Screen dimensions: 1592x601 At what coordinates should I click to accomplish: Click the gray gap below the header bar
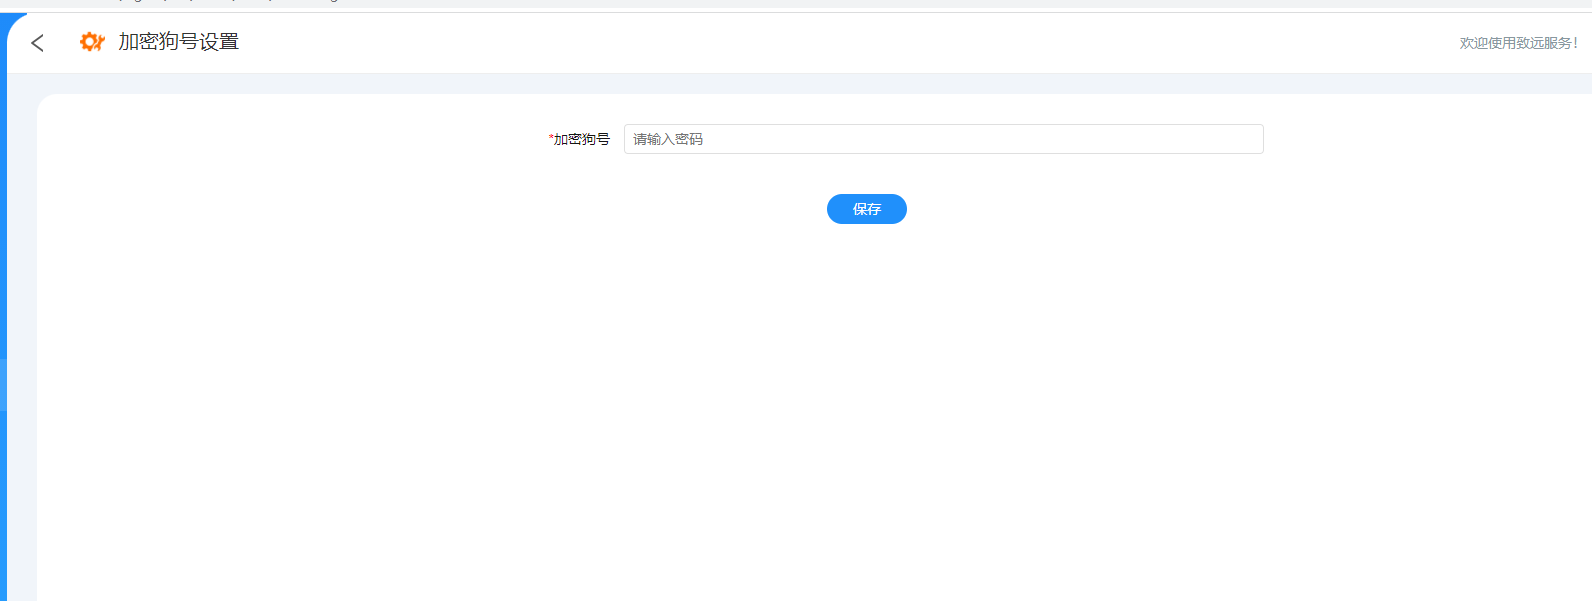tap(800, 83)
